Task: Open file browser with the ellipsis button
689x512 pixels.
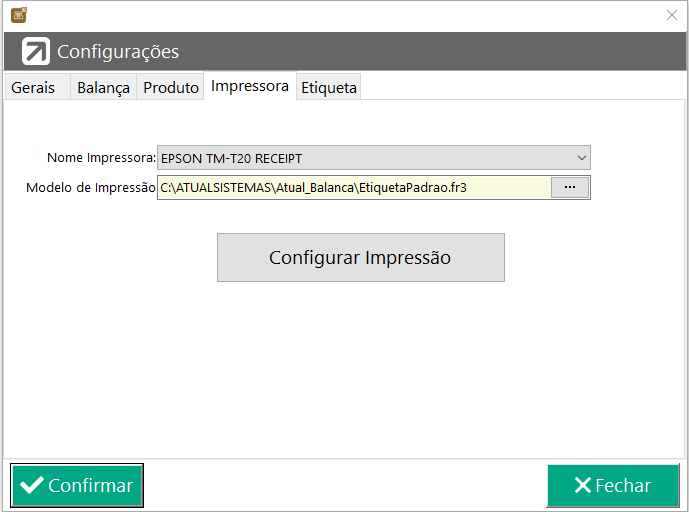Action: pos(570,188)
